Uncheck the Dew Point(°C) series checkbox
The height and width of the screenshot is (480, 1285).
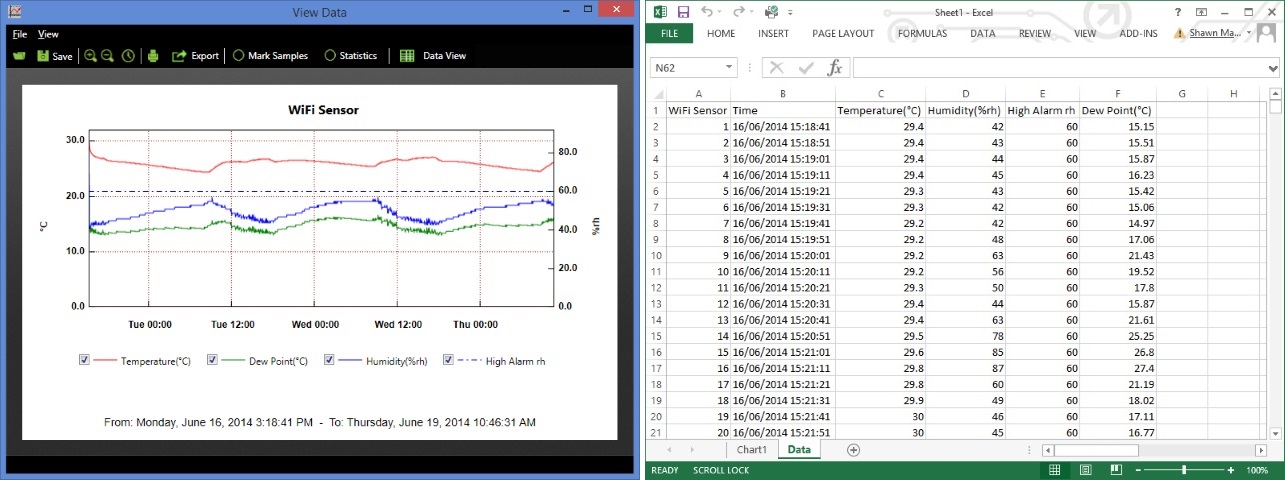point(212,360)
